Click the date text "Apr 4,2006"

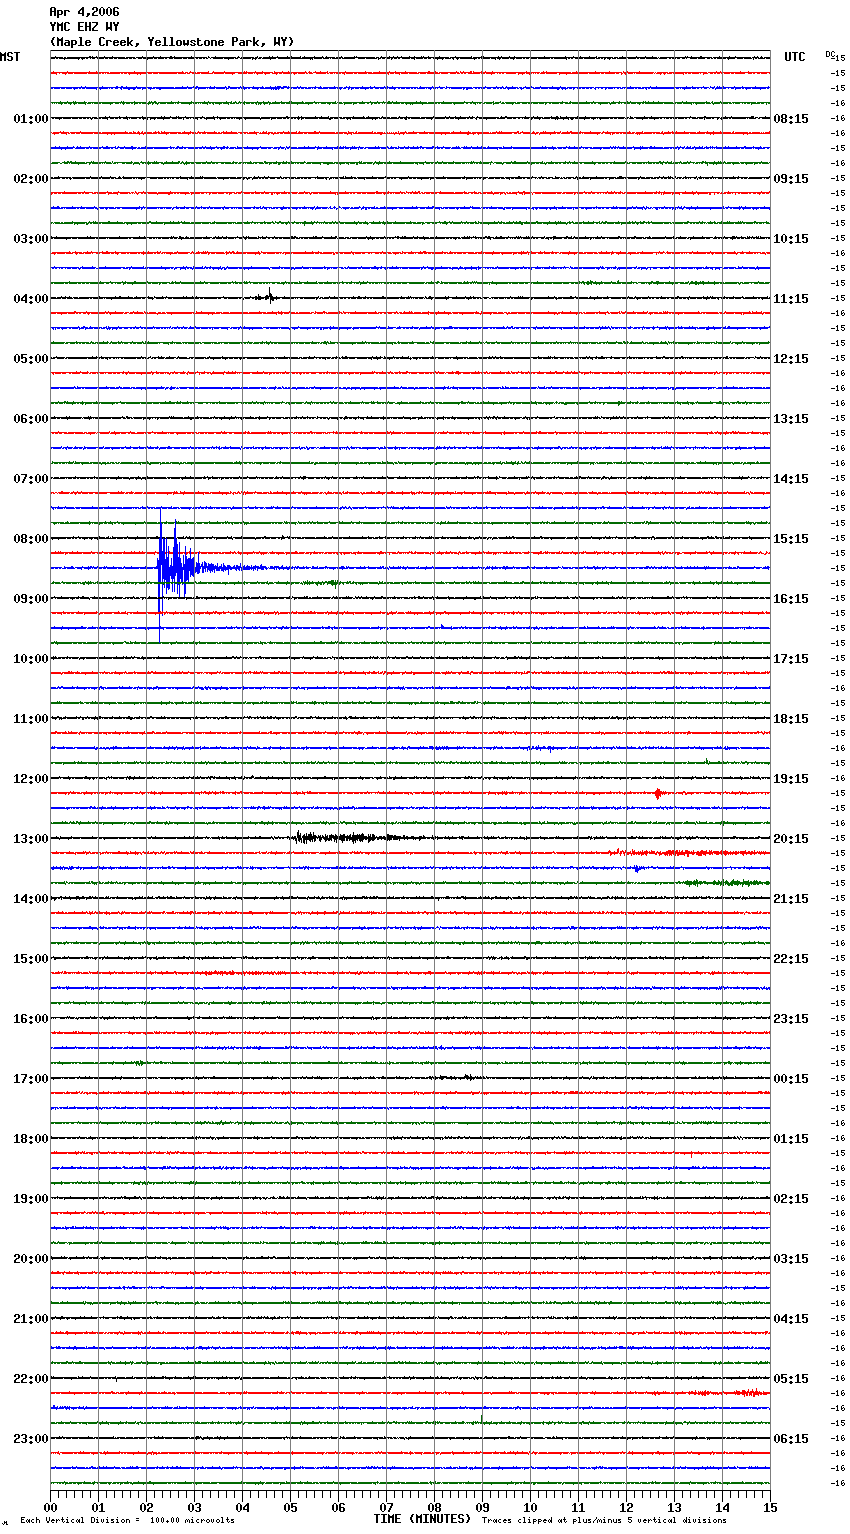tap(84, 12)
